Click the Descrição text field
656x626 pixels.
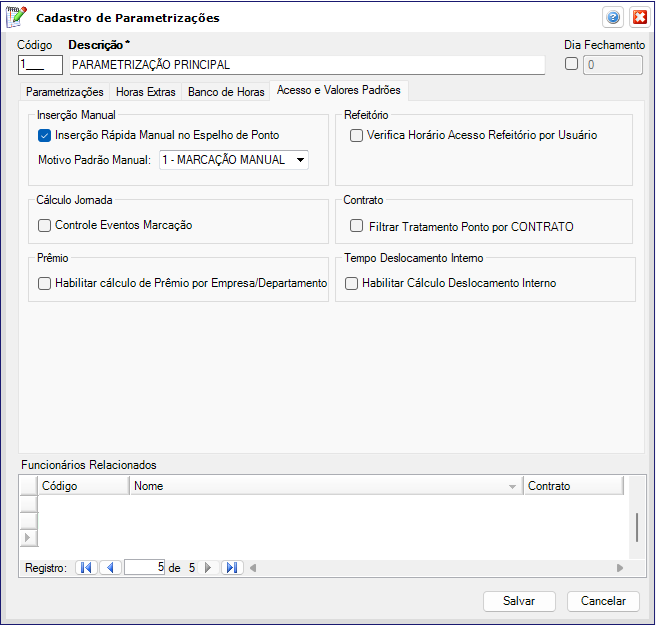pos(306,65)
